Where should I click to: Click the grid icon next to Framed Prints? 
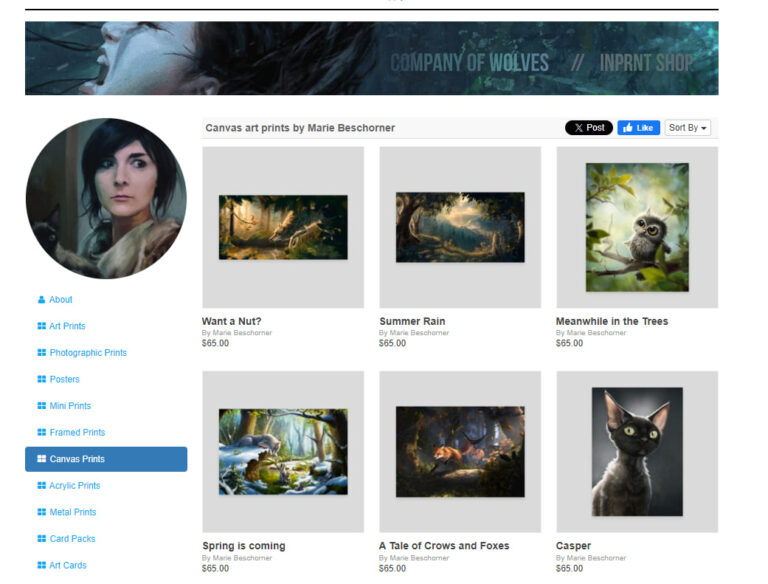click(x=41, y=433)
